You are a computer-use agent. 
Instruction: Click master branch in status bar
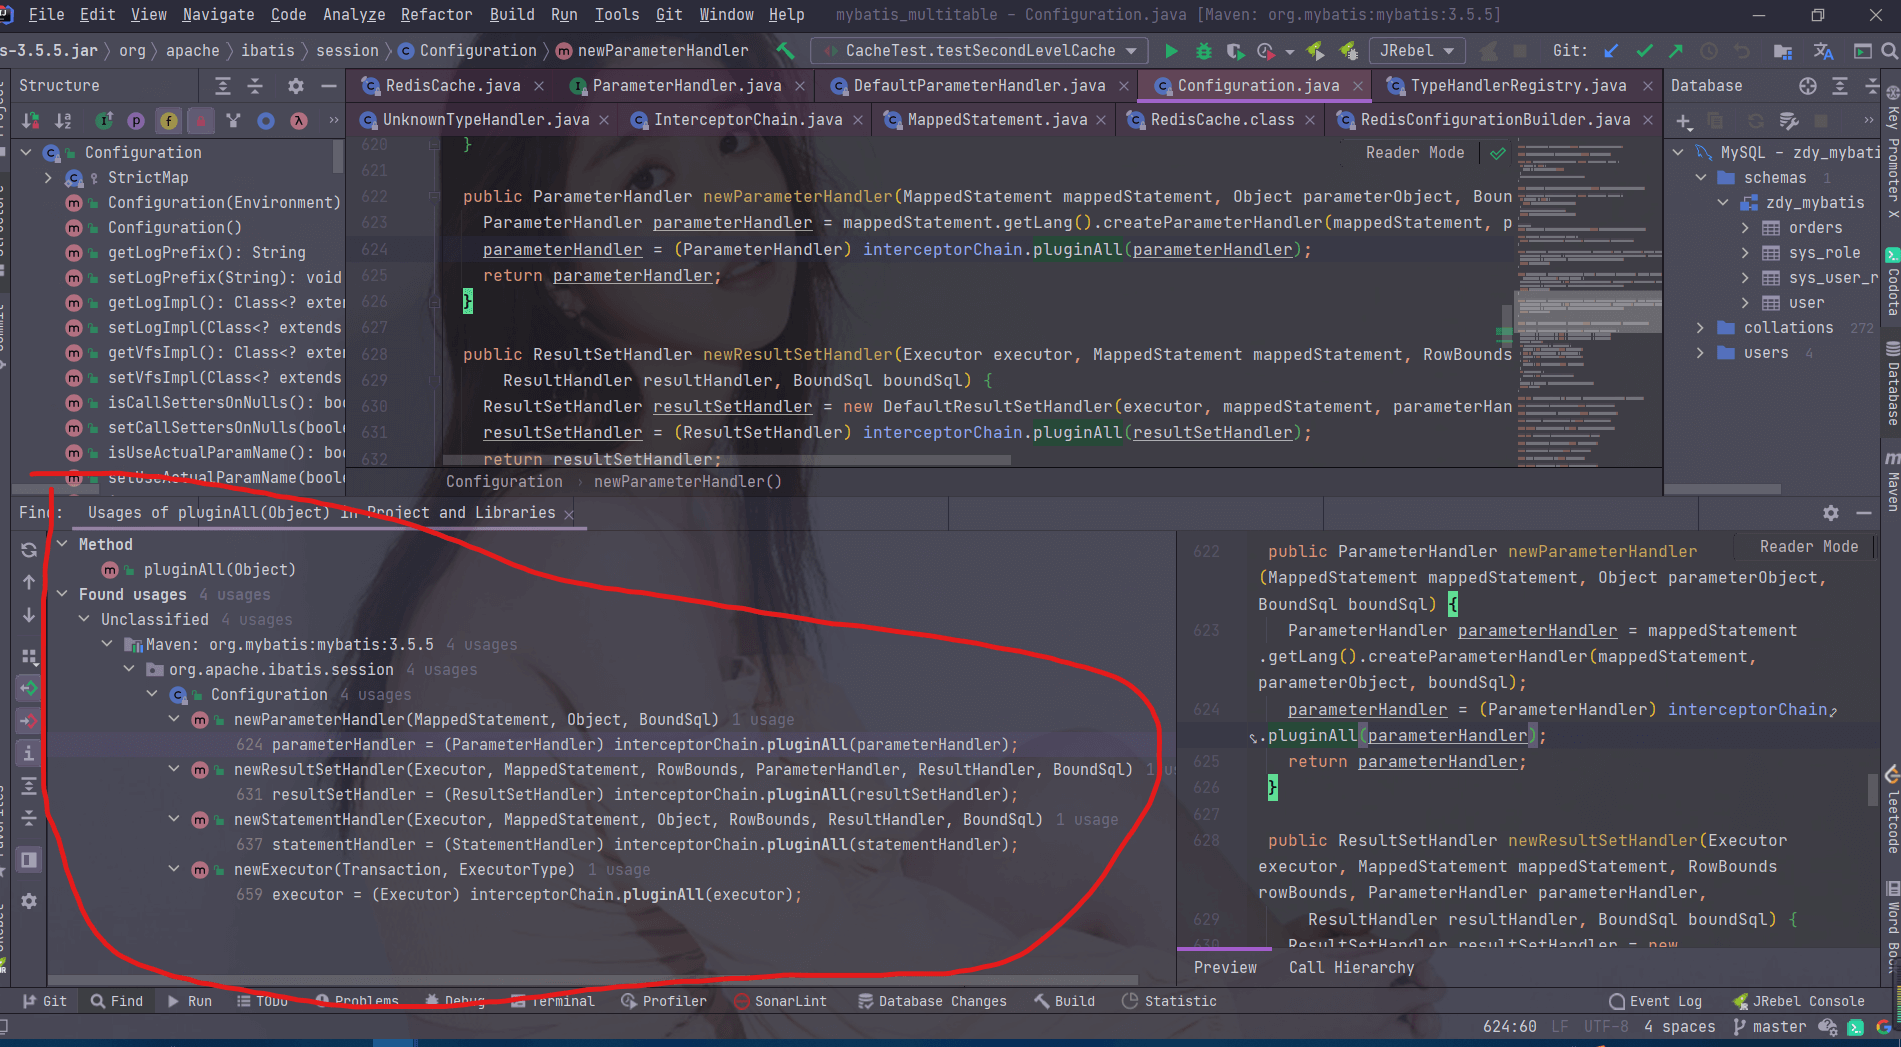pyautogui.click(x=1769, y=1027)
